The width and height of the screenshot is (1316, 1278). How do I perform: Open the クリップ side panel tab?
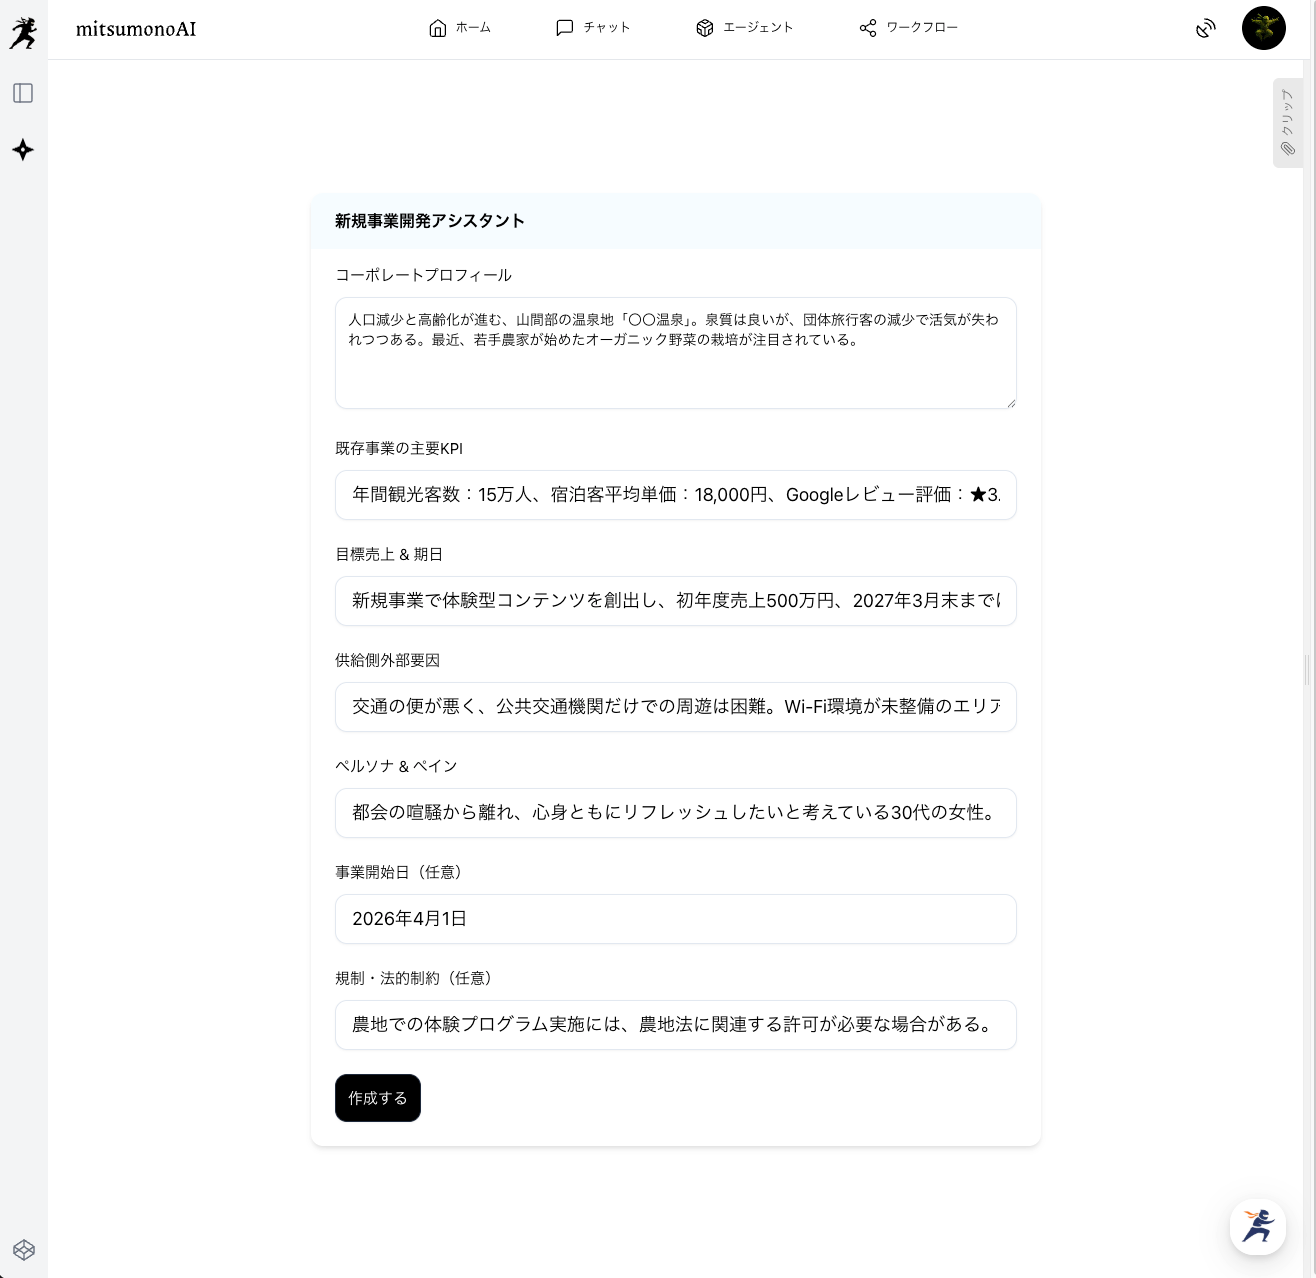(x=1287, y=123)
